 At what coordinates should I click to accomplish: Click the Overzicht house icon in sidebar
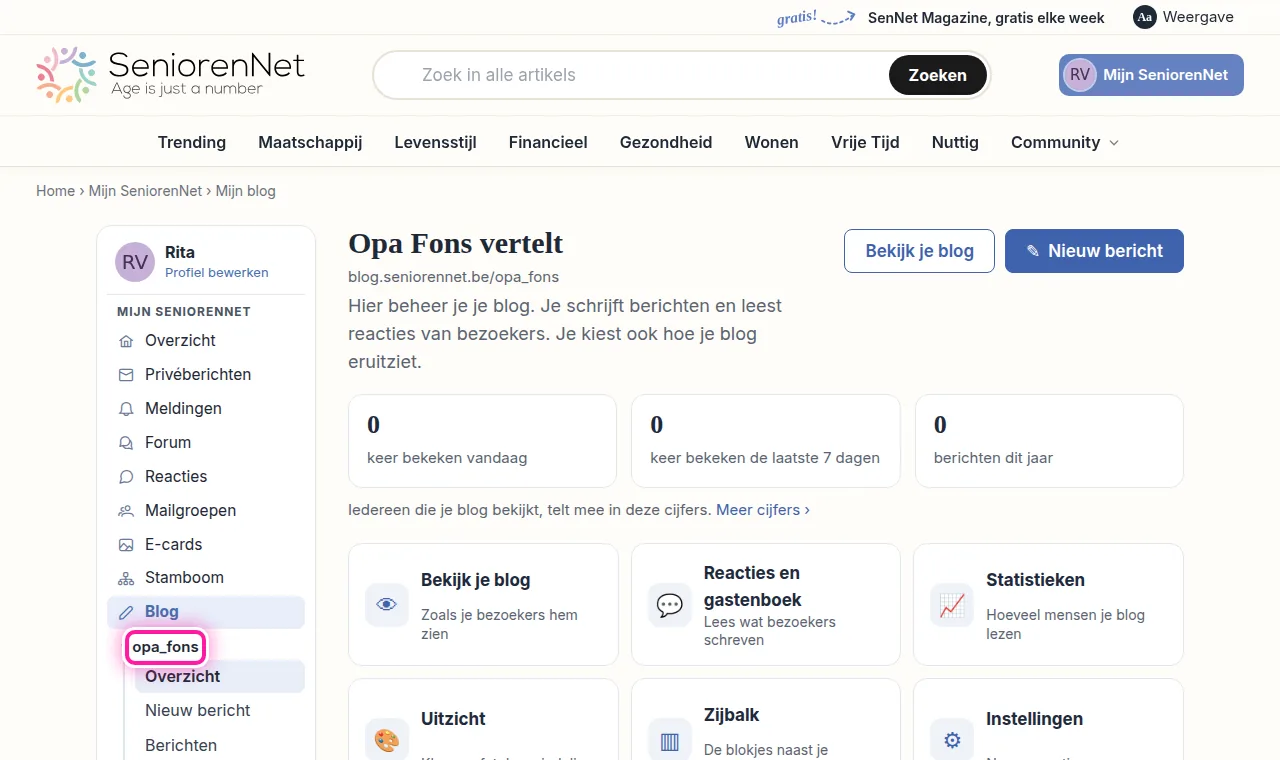click(x=126, y=341)
